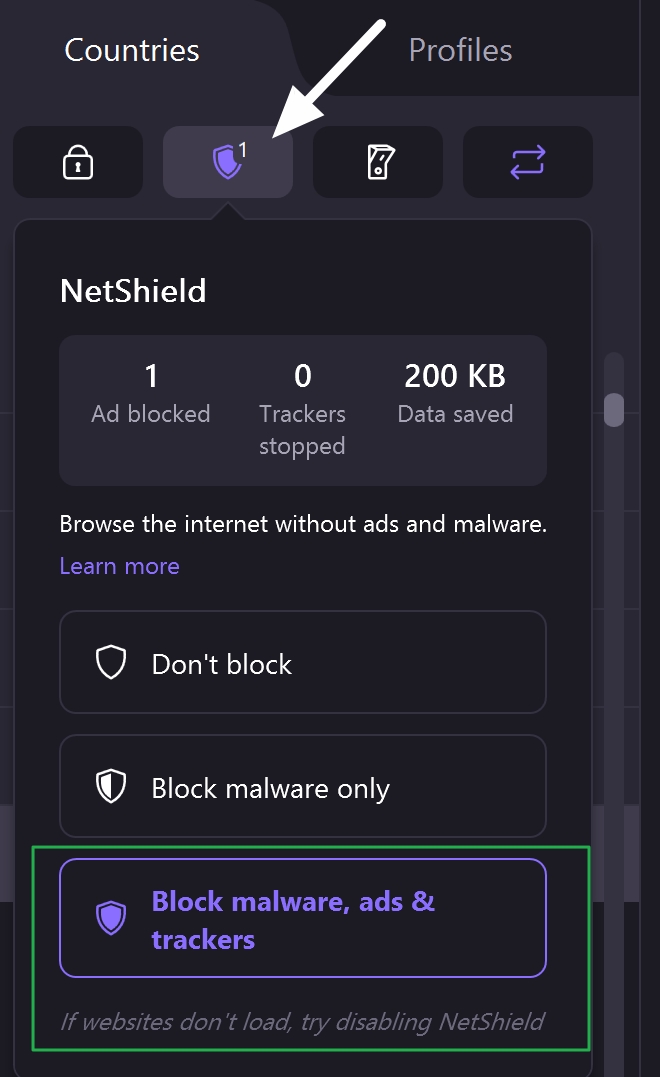Click the outline shield beside Don't block
The width and height of the screenshot is (660, 1077).
click(110, 663)
